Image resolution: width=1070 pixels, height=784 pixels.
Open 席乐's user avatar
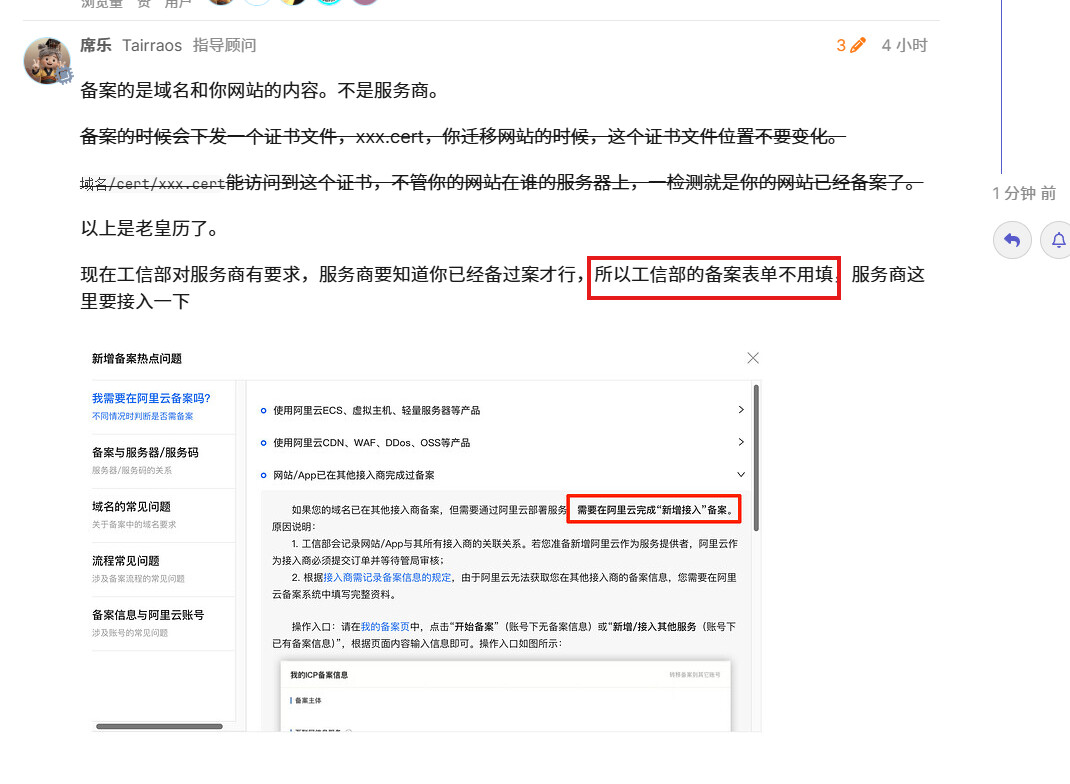coord(47,61)
